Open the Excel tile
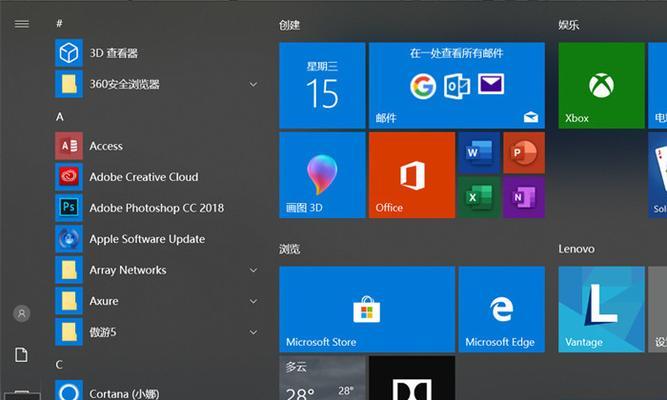 coord(479,197)
